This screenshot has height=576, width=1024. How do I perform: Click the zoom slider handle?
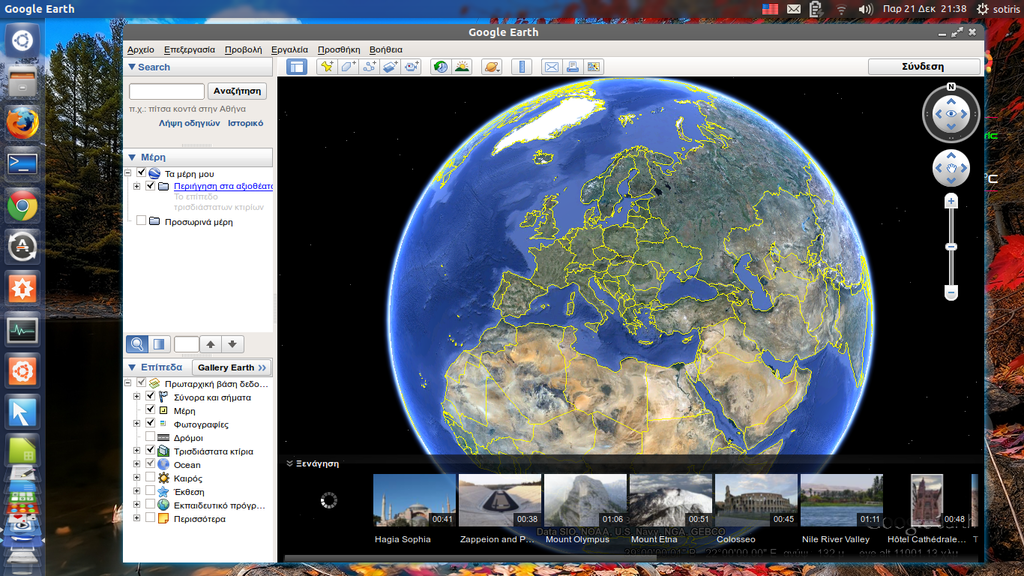tap(951, 247)
